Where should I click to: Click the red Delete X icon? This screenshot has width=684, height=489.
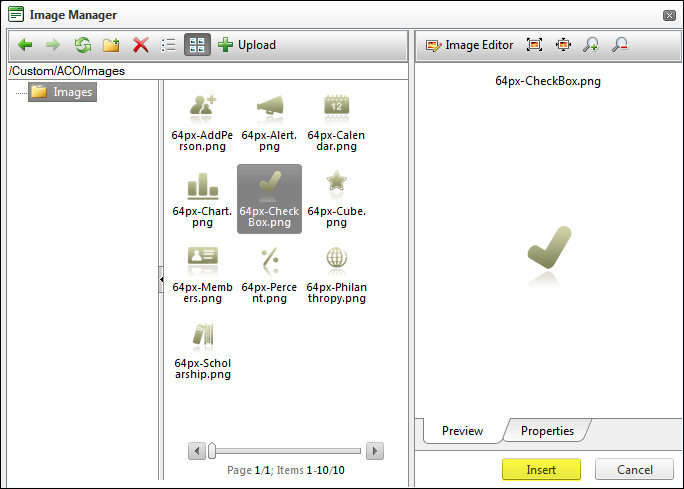point(141,45)
